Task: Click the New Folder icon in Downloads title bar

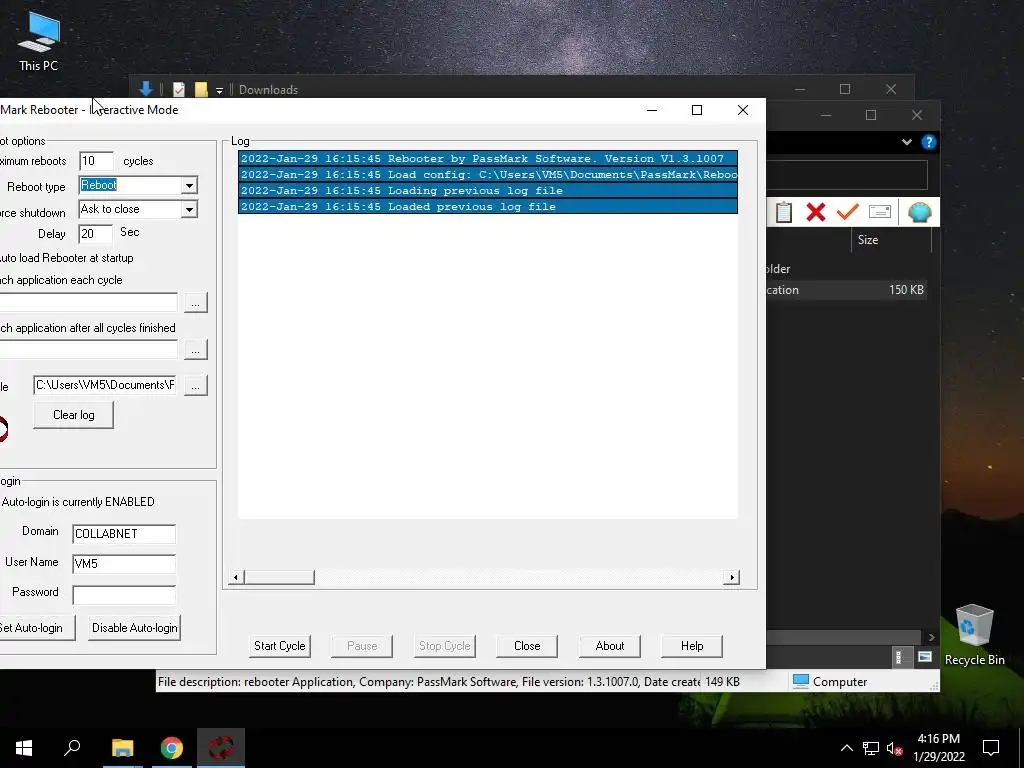Action: (x=201, y=89)
